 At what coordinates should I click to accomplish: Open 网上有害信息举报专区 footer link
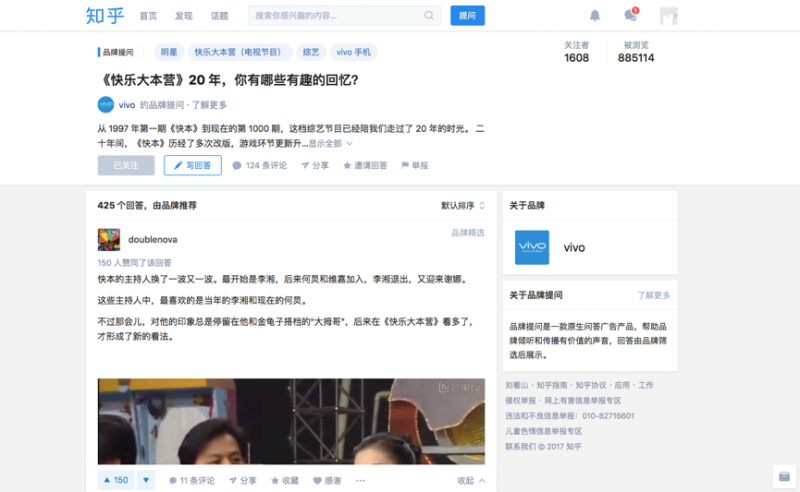583,401
